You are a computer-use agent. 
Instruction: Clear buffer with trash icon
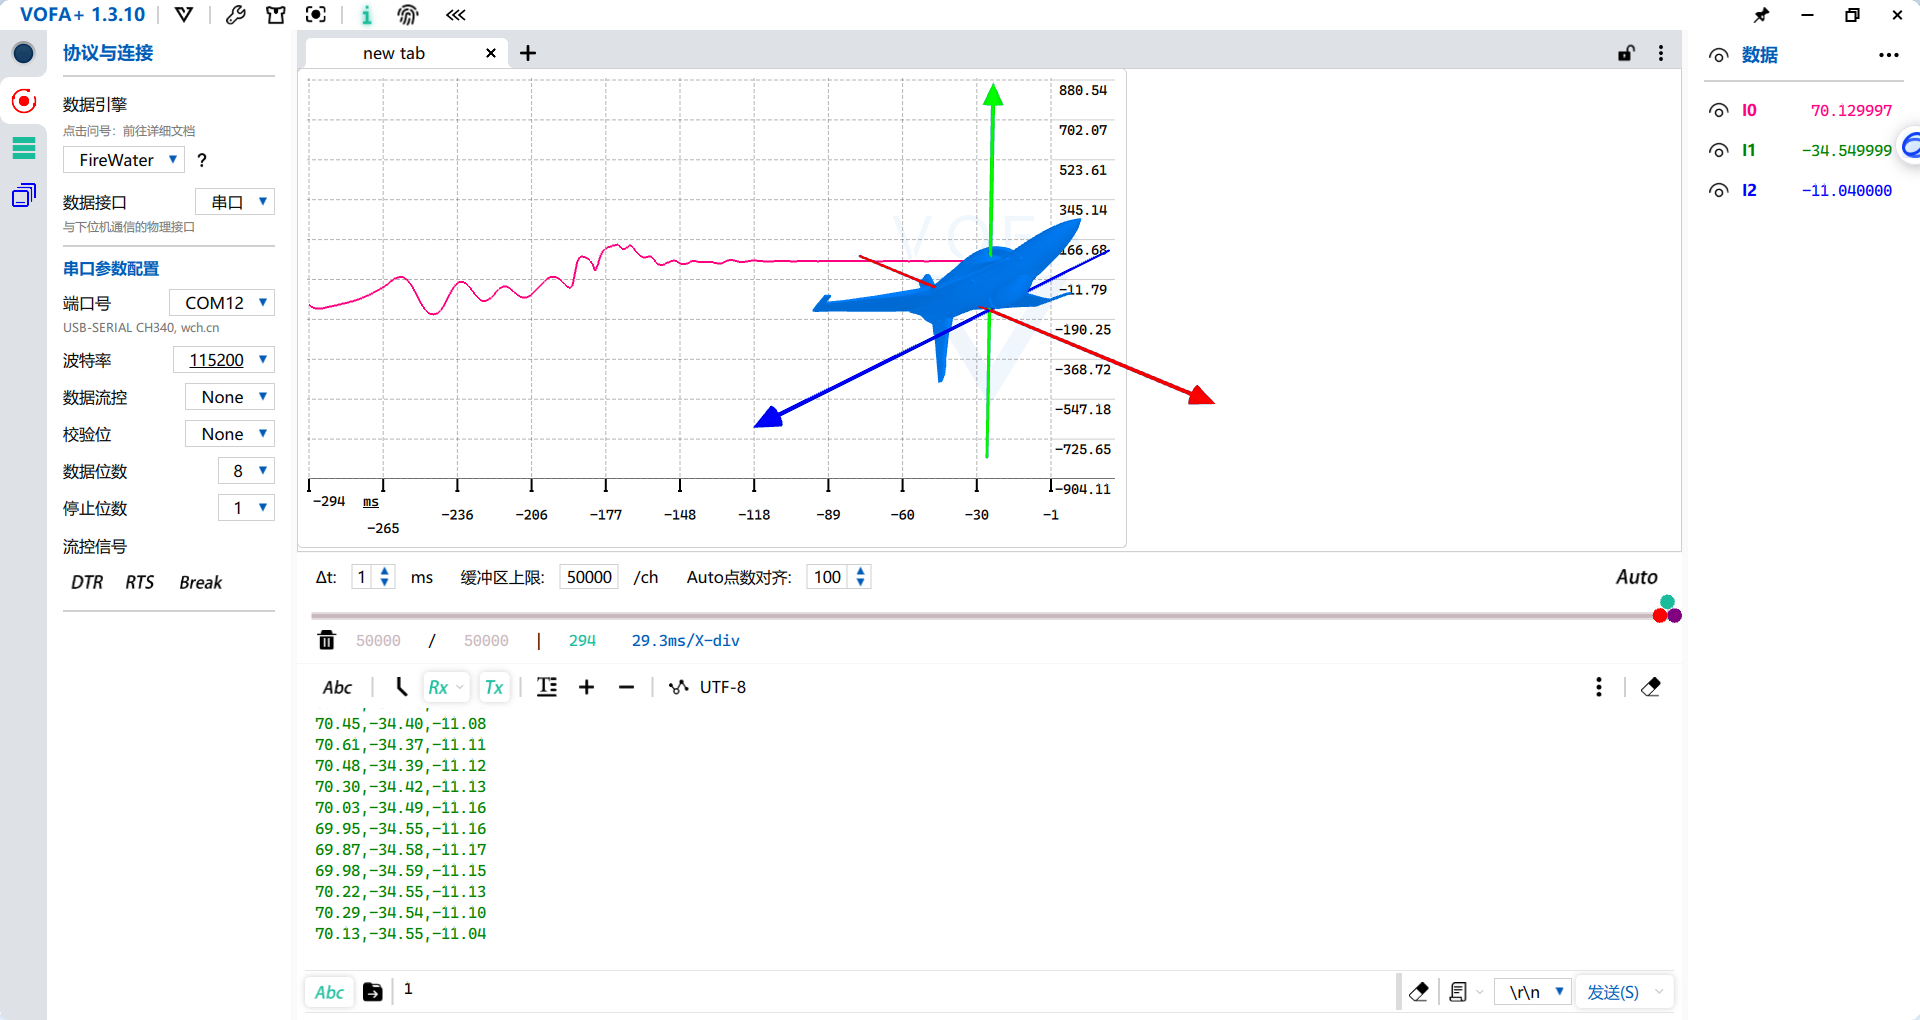pyautogui.click(x=327, y=640)
